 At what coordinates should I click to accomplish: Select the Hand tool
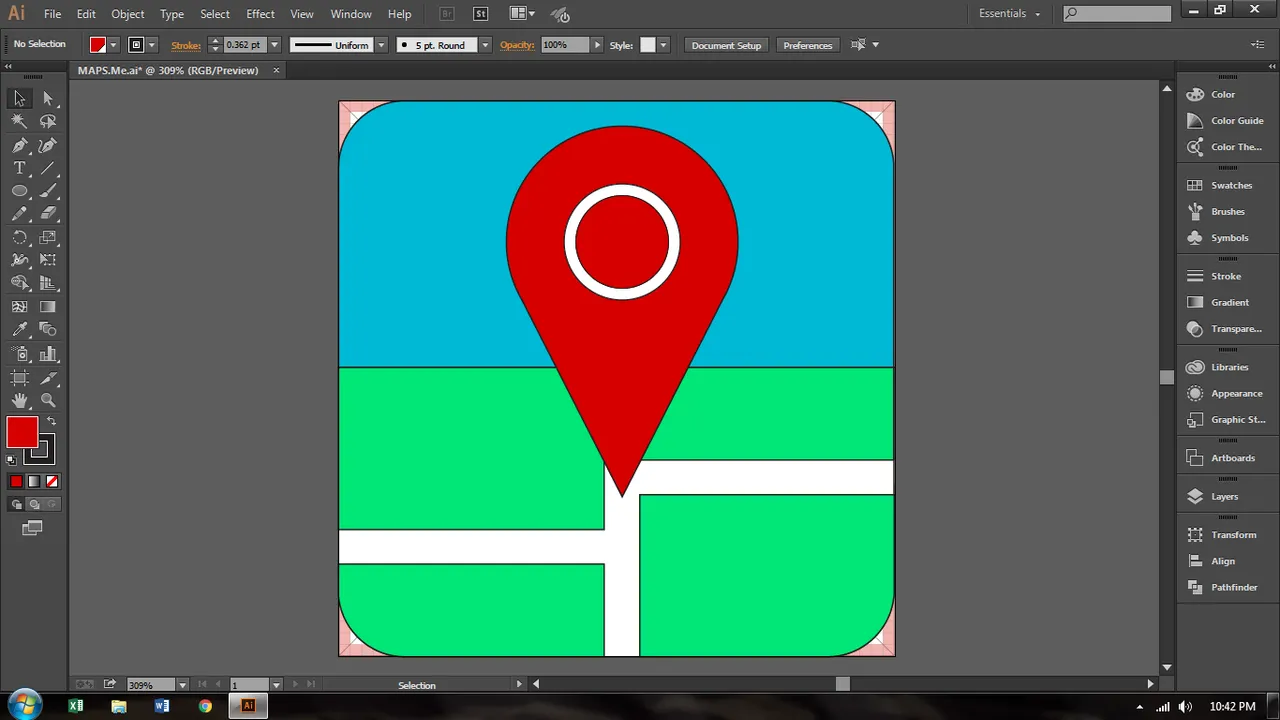(19, 400)
